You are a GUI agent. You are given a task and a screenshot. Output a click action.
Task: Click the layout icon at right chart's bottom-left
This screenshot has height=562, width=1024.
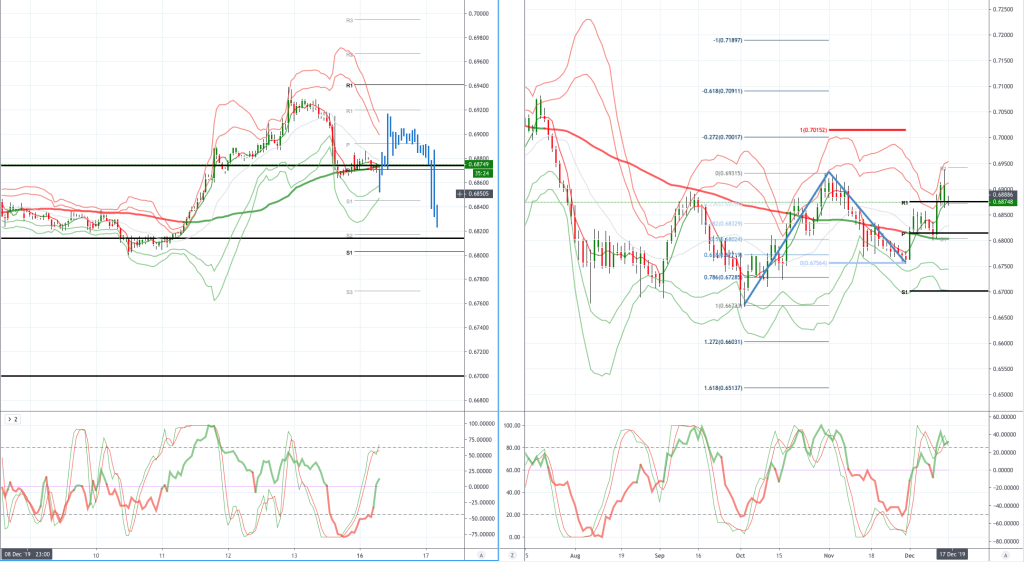coord(513,554)
